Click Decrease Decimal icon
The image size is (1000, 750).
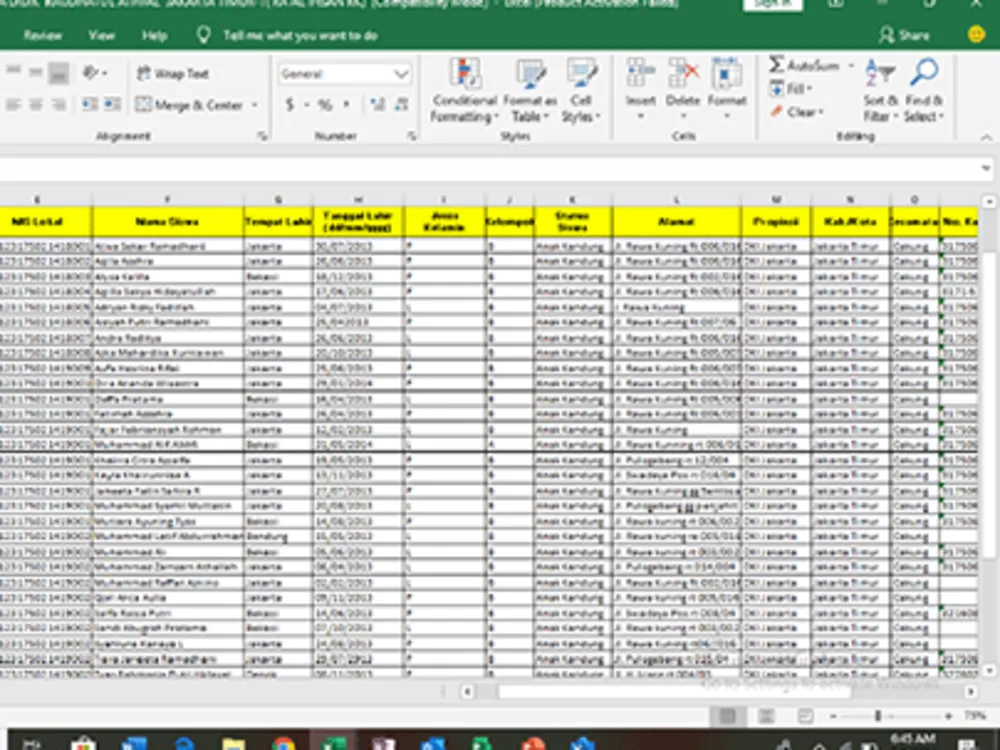[x=401, y=105]
